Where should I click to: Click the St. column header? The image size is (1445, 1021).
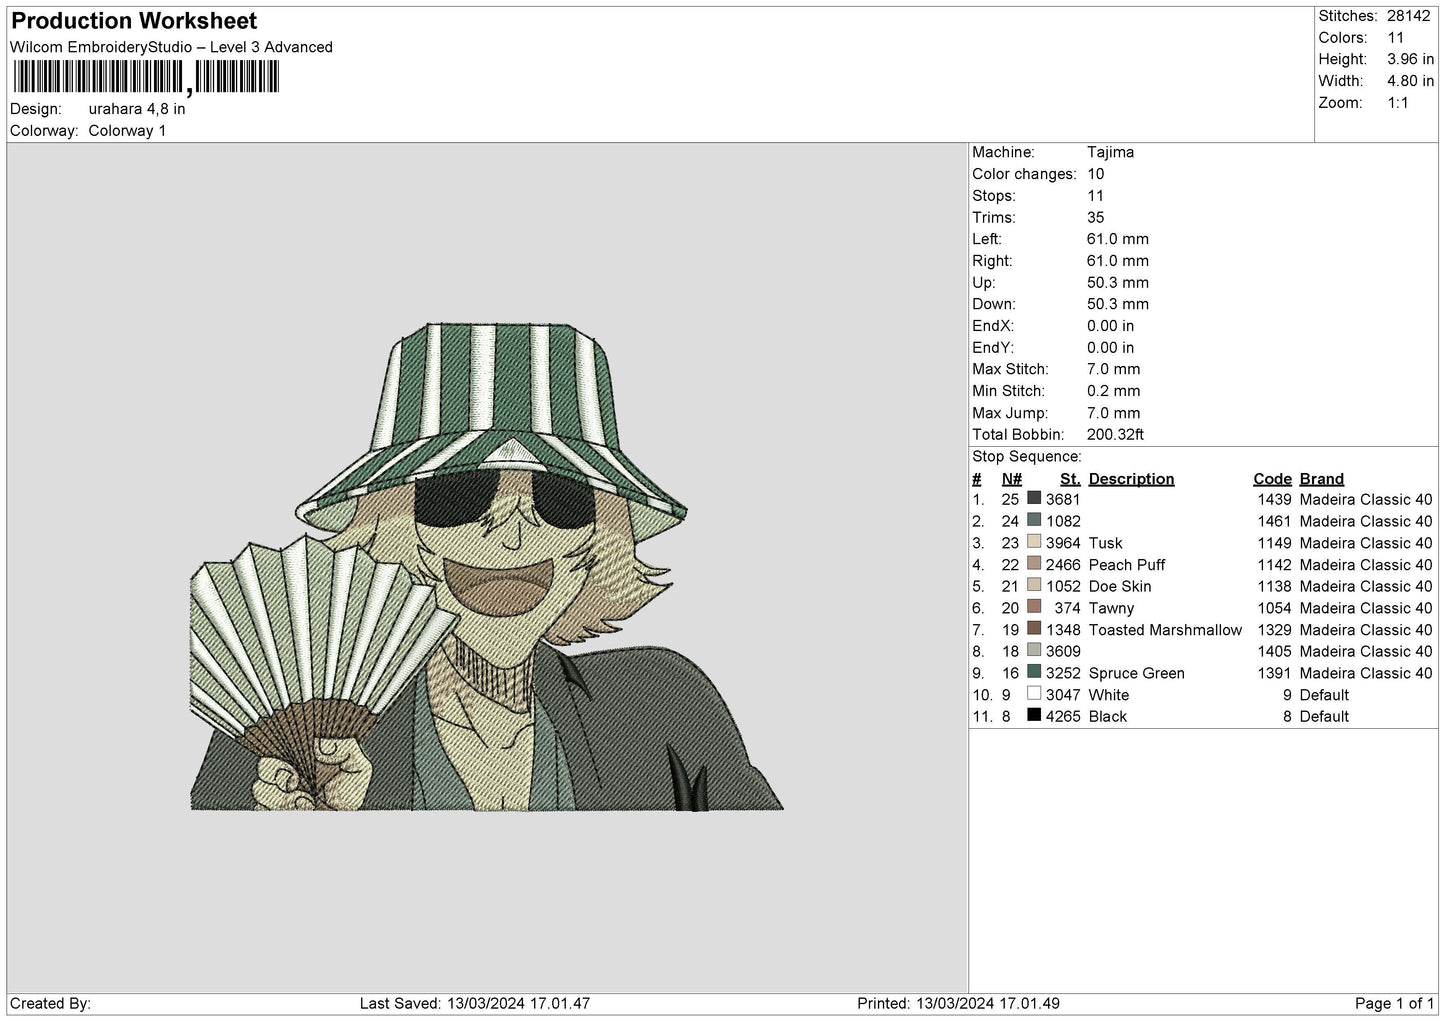click(1070, 479)
